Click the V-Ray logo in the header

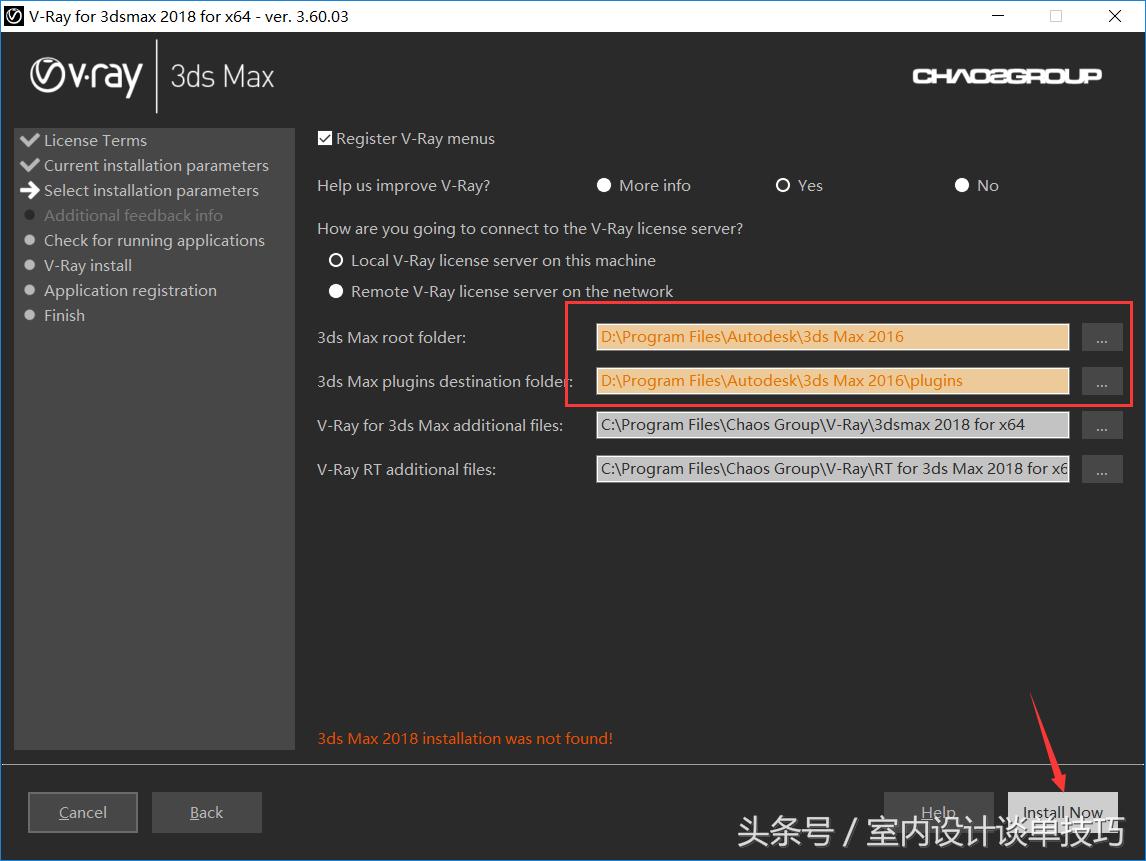86,76
